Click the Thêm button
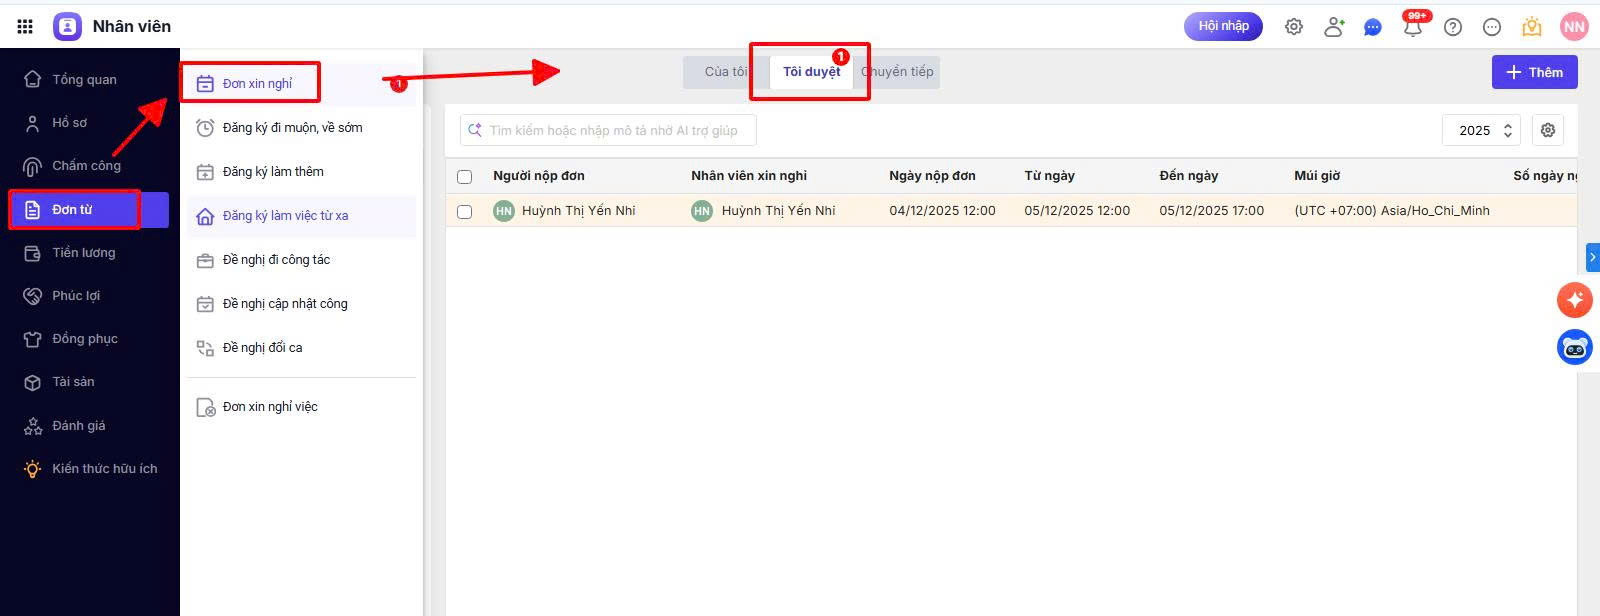1600x616 pixels. pyautogui.click(x=1534, y=72)
